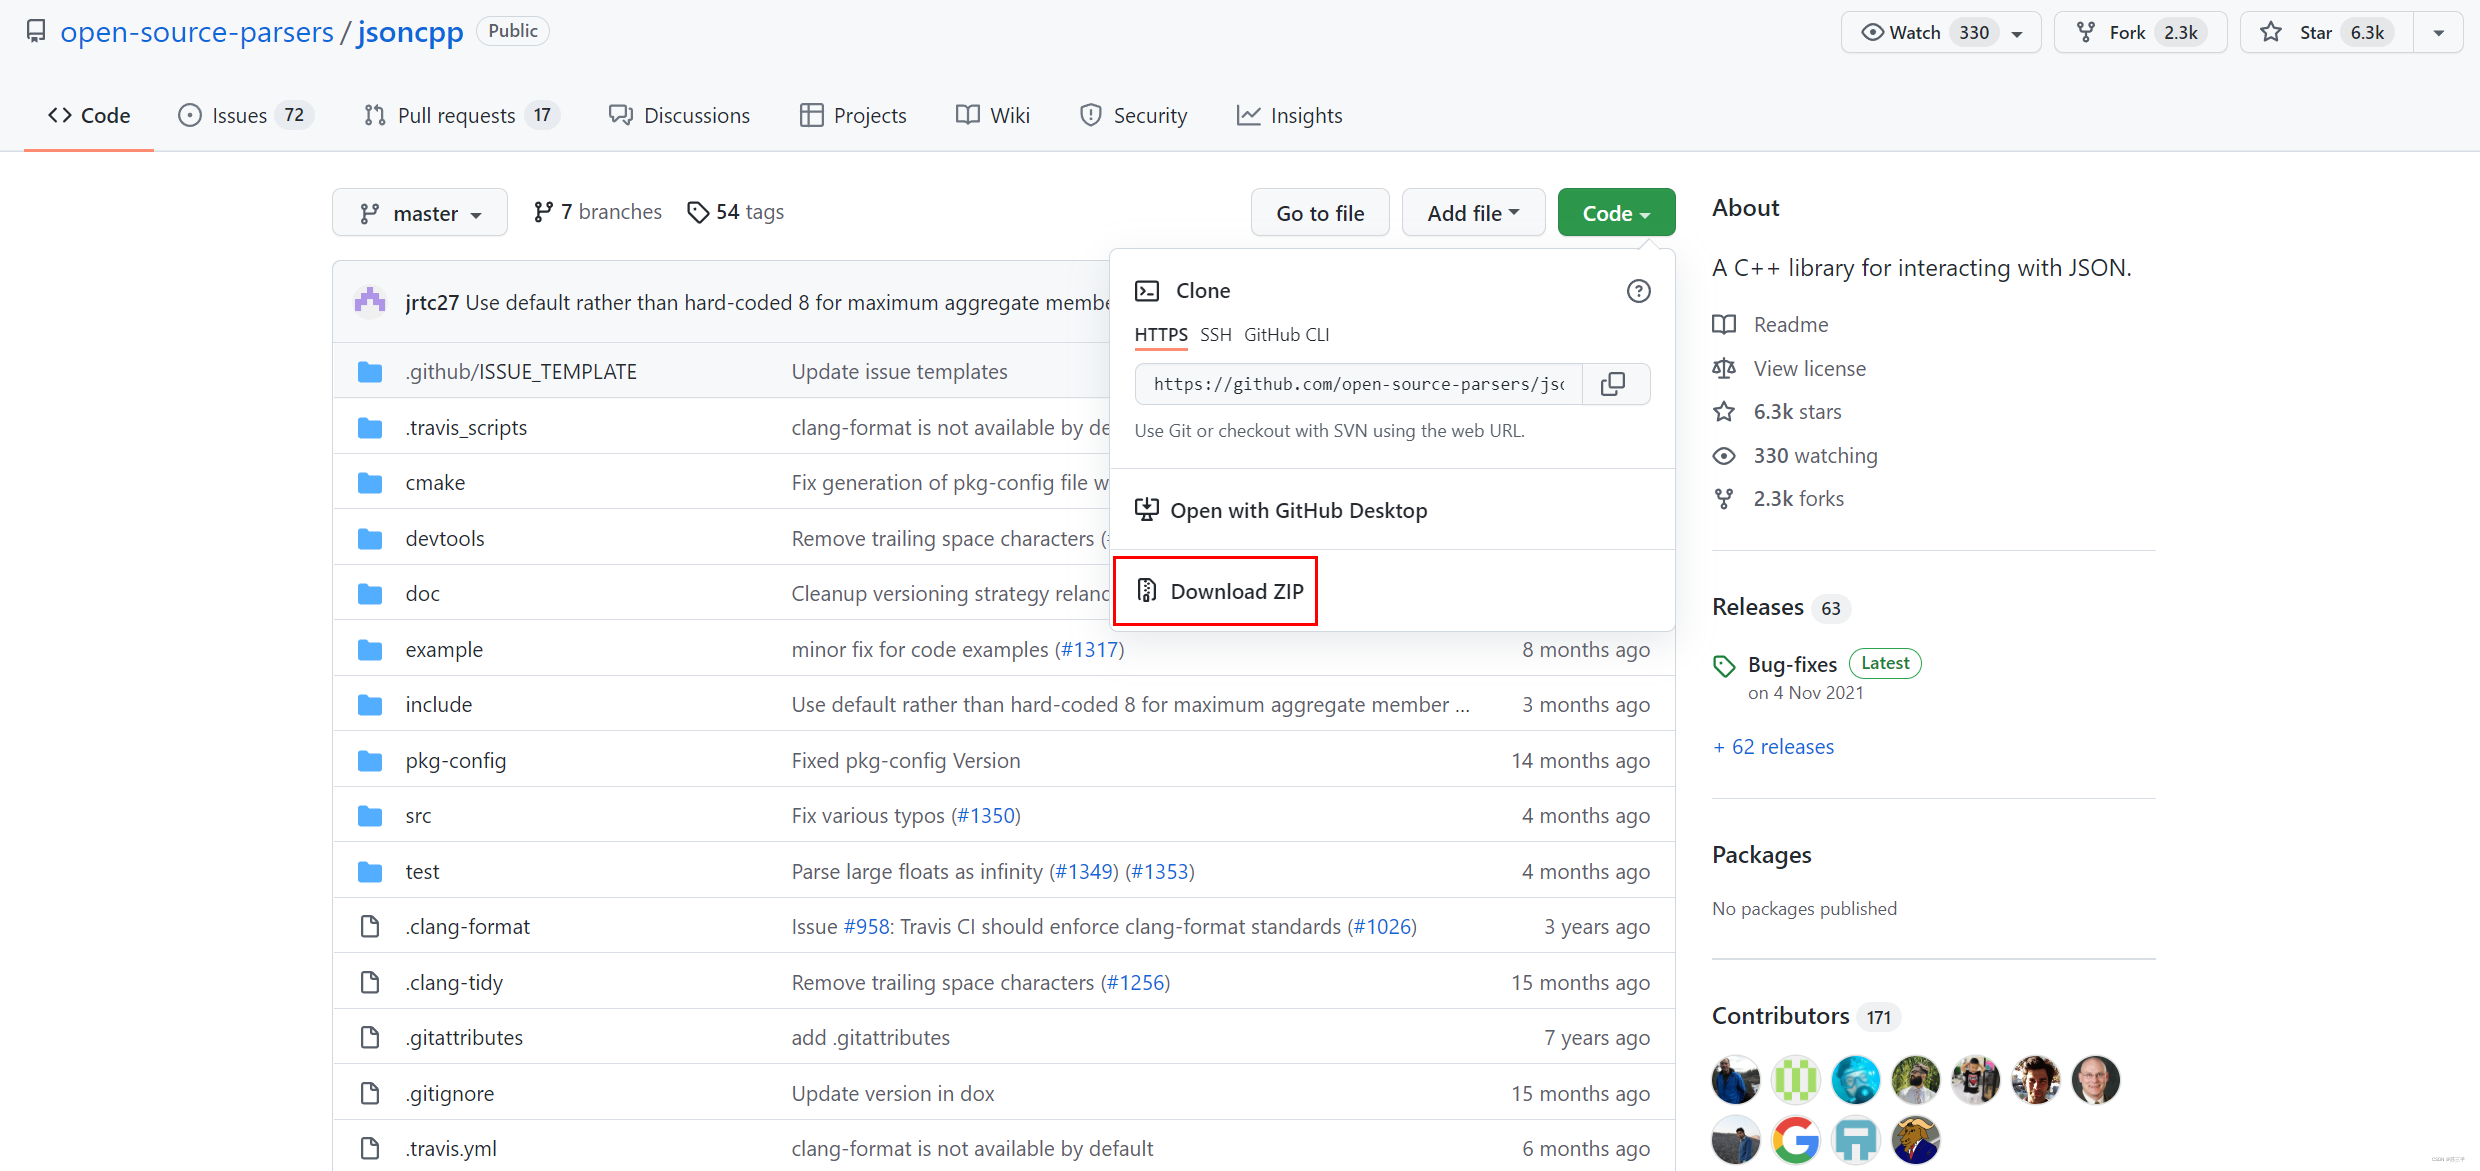Open the 7 branches list
The image size is (2480, 1171).
point(598,212)
